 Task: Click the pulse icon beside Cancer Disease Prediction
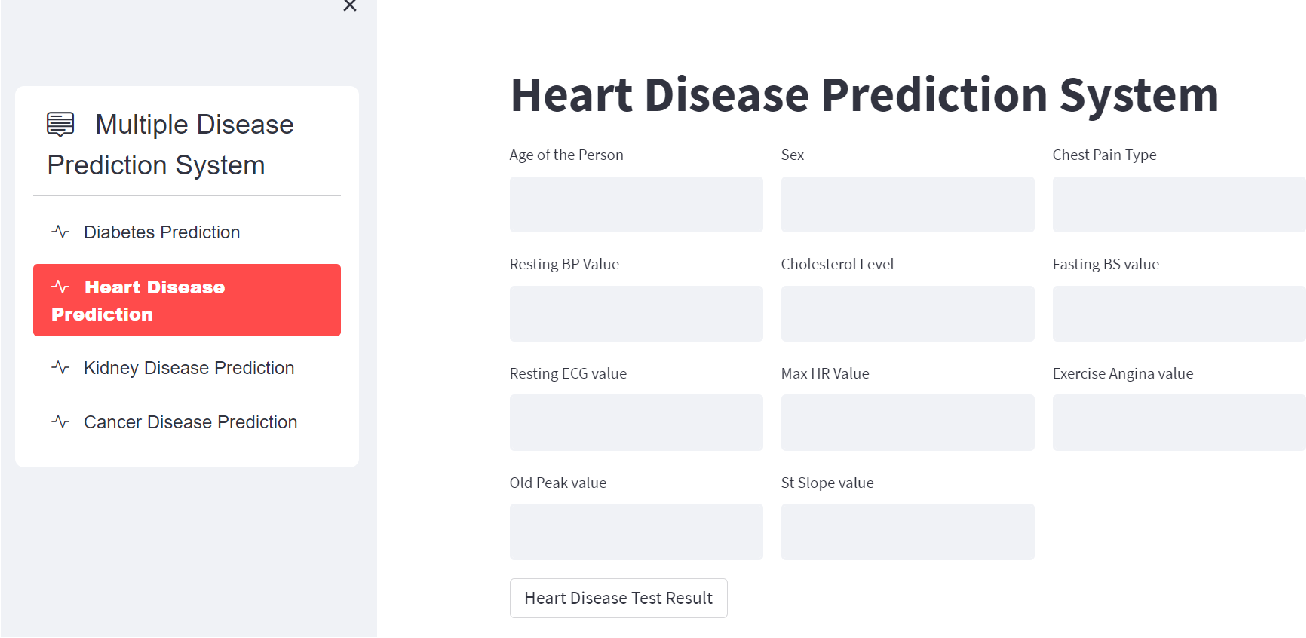[x=60, y=421]
